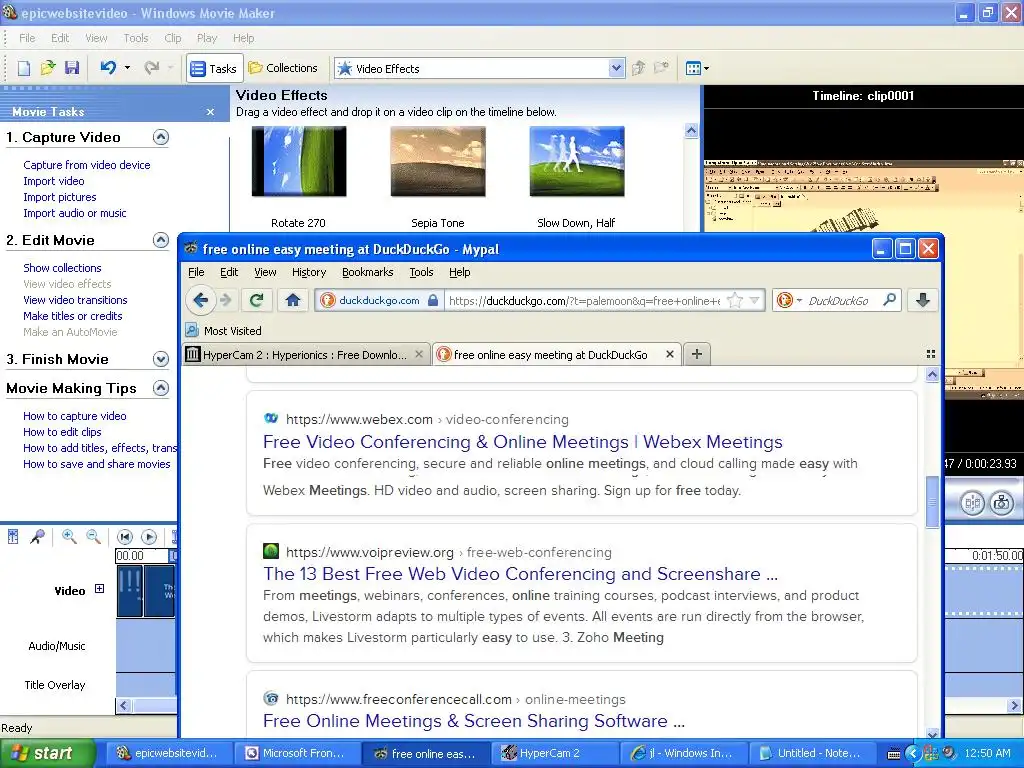This screenshot has height=768, width=1024.
Task: Expand the Video track plus box
Action: coord(99,588)
